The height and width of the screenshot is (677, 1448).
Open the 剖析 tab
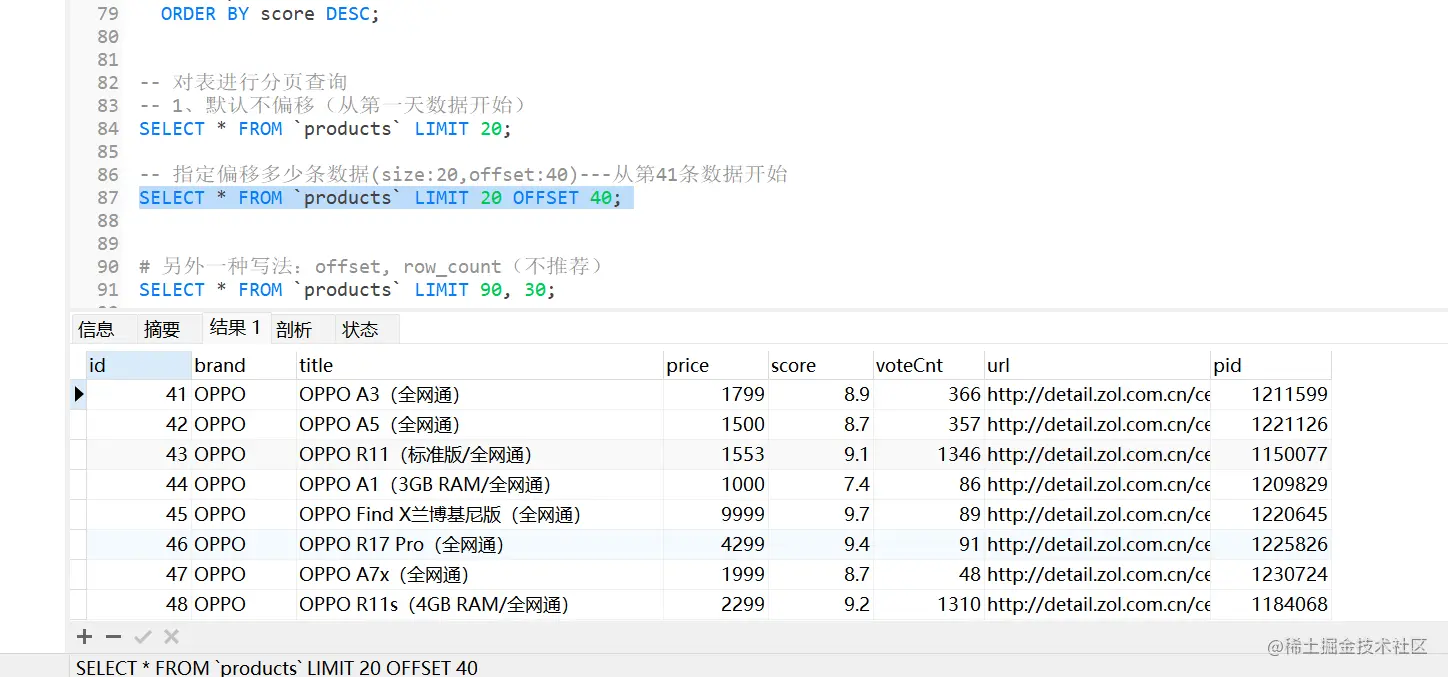coord(294,329)
